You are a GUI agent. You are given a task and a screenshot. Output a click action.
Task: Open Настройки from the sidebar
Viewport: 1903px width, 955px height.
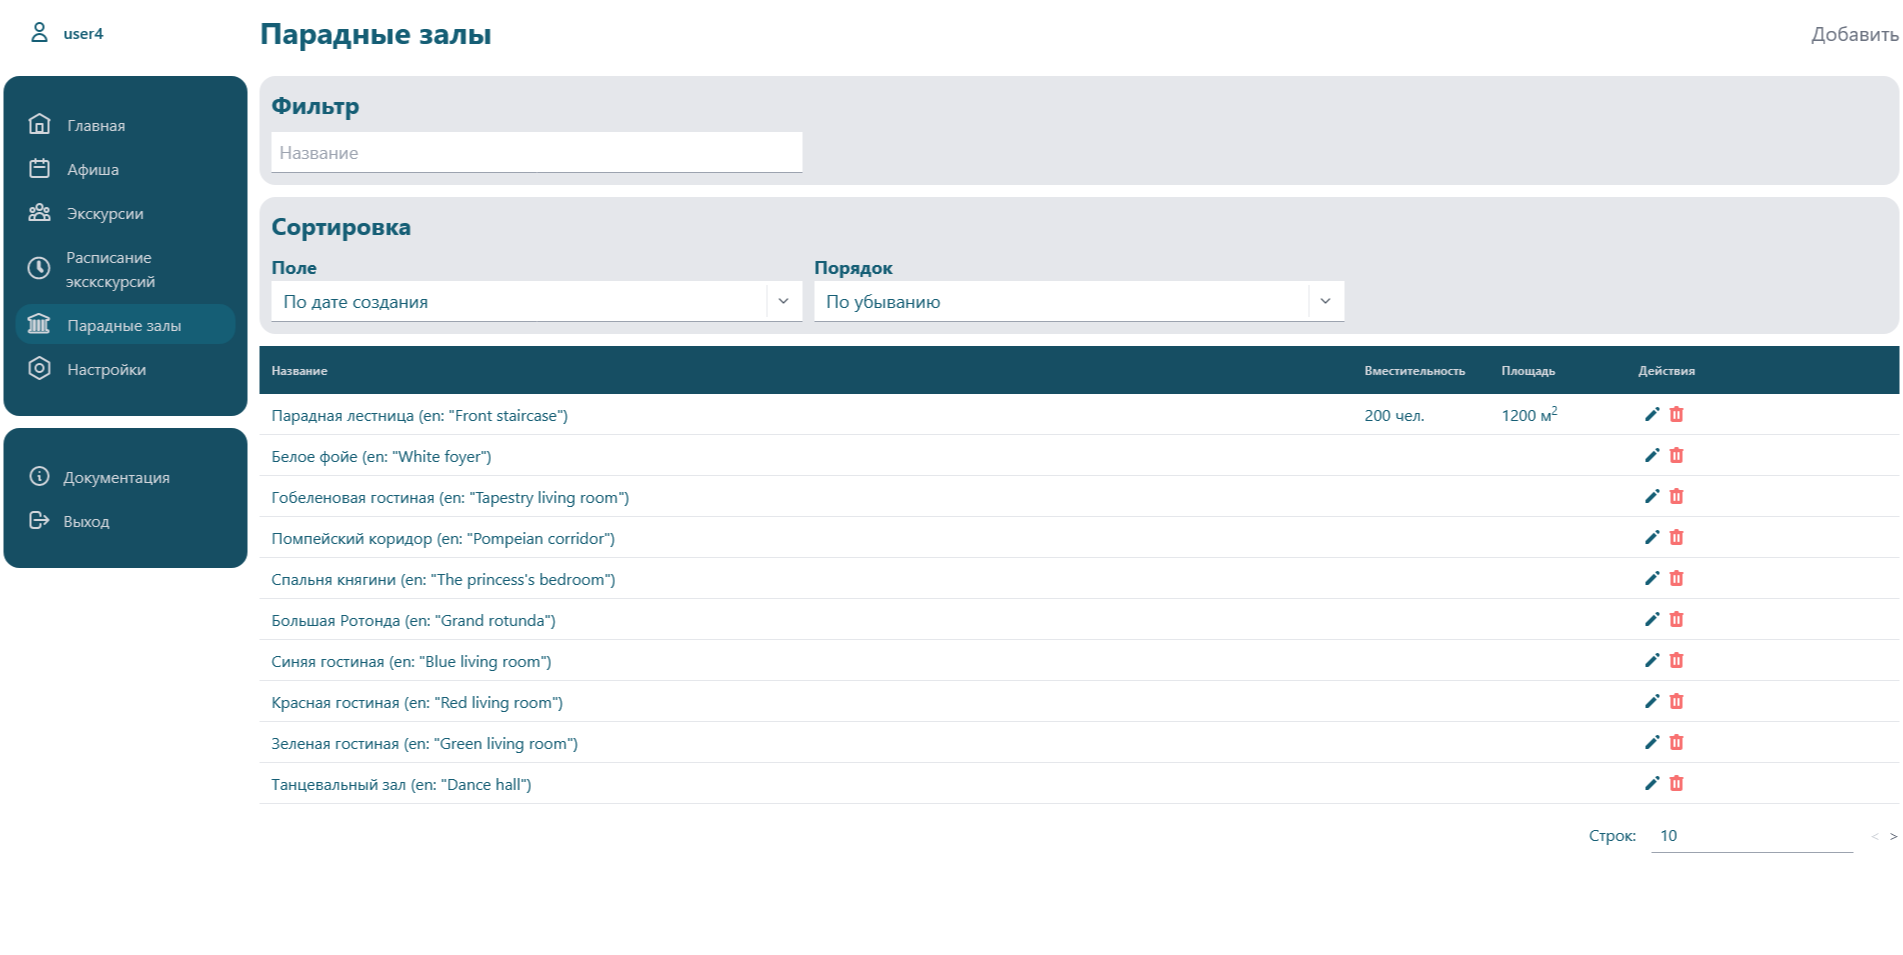click(x=106, y=369)
